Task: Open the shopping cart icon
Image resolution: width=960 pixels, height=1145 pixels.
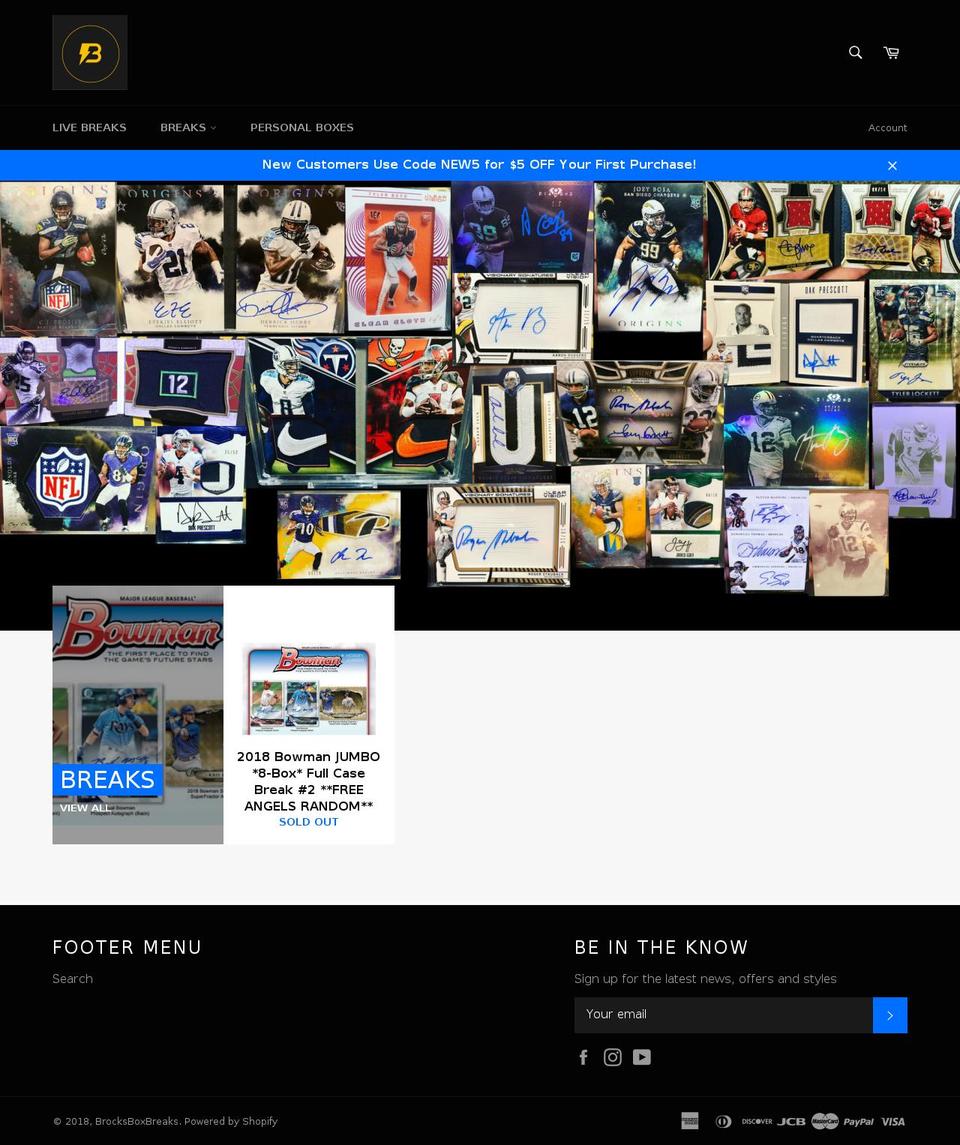Action: click(891, 53)
